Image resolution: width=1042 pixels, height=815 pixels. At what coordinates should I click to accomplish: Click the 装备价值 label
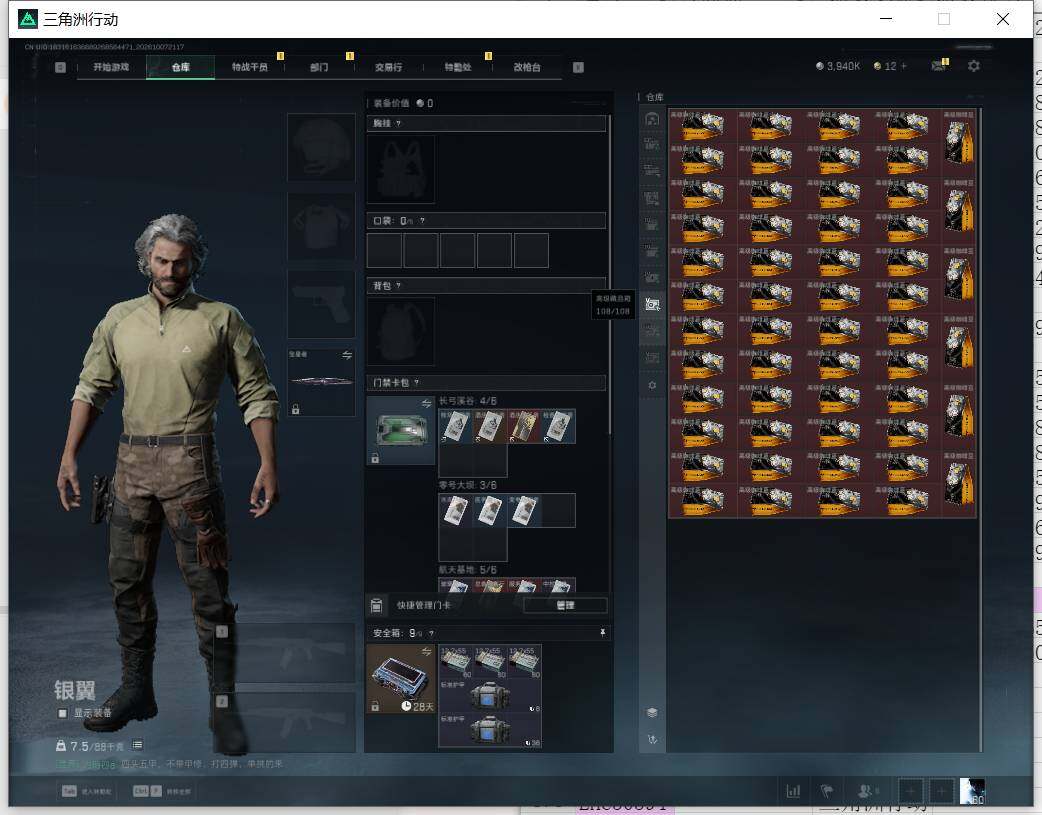pos(391,104)
